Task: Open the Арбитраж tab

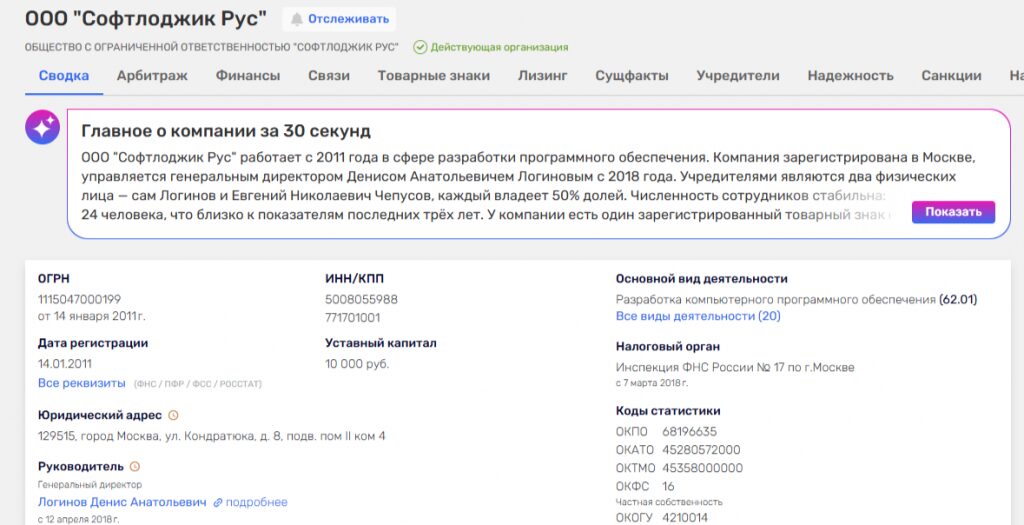Action: [152, 76]
